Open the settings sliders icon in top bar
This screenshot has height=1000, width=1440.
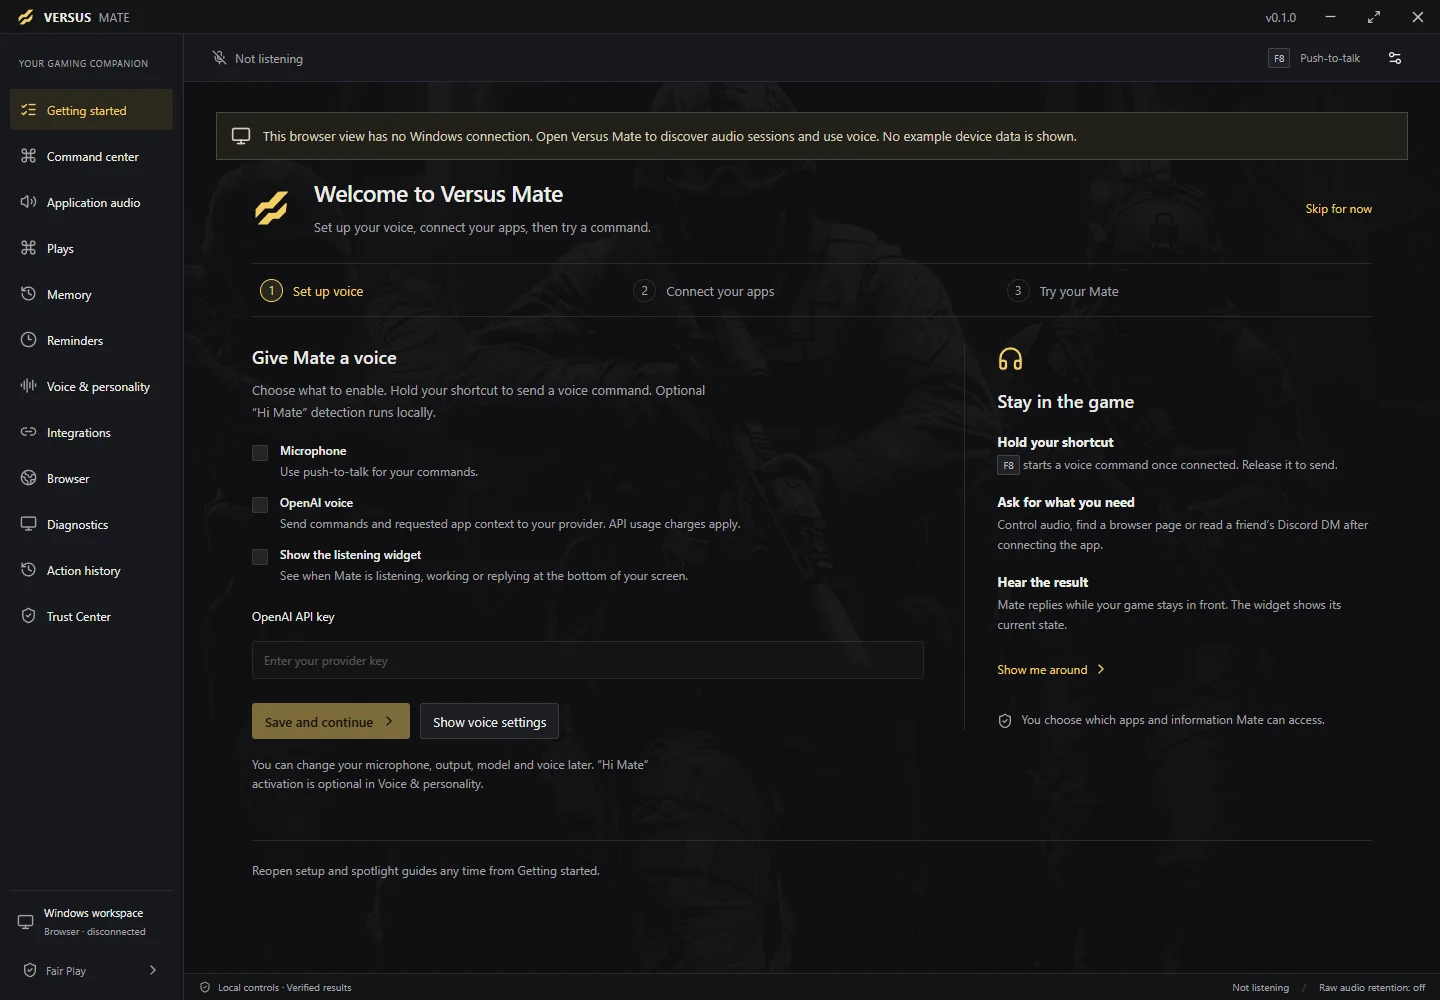click(x=1395, y=58)
